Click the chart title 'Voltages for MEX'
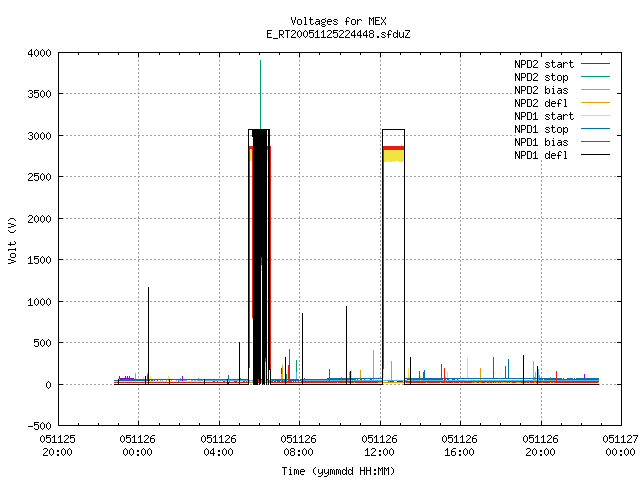Image resolution: width=640 pixels, height=480 pixels. [338, 21]
